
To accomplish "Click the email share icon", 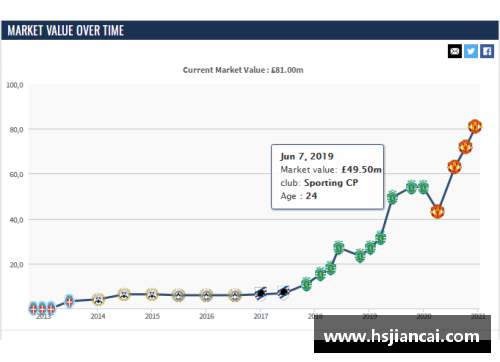I will point(455,51).
